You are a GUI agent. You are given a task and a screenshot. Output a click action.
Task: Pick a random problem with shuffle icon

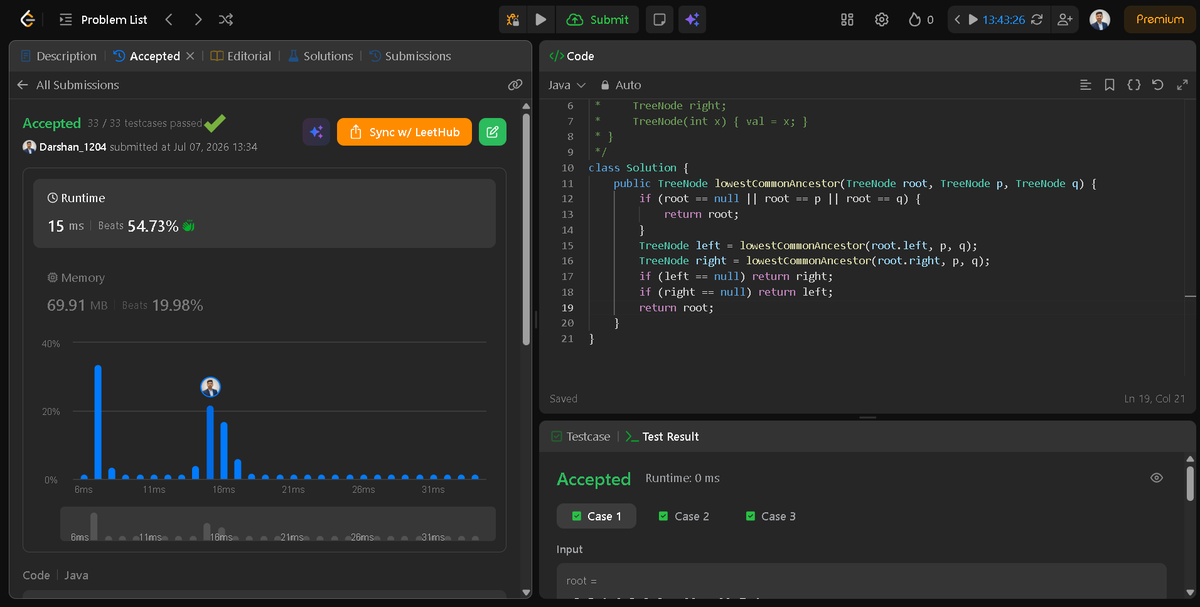click(226, 19)
